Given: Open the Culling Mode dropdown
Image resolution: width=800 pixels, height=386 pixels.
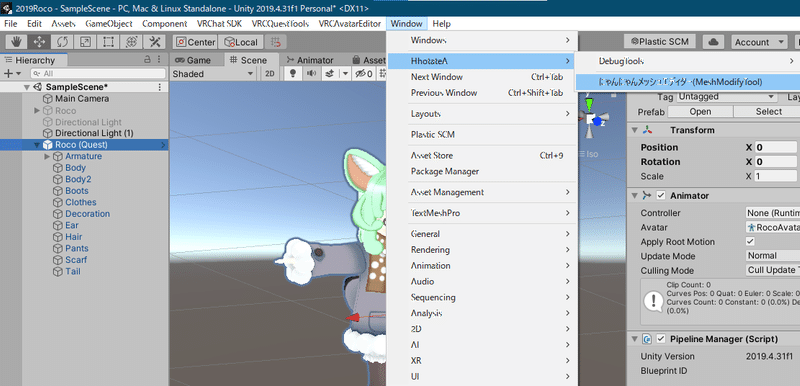Looking at the screenshot, I should pyautogui.click(x=772, y=270).
